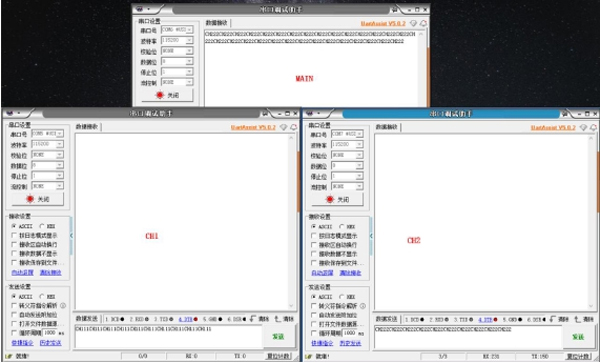Tick the loop period checkbox in CH1 window
This screenshot has height=363, width=600.
point(14,333)
